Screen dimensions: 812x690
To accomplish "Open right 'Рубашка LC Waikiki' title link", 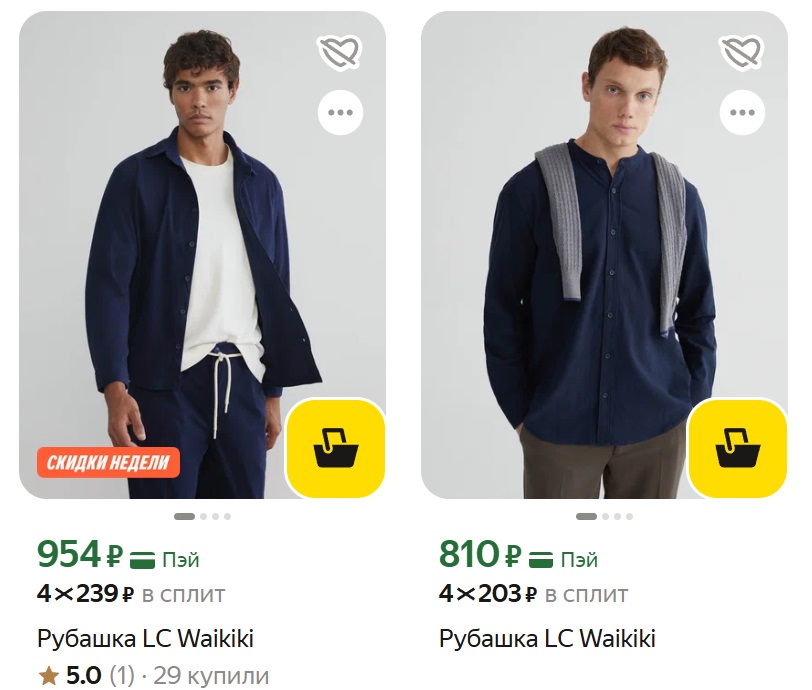I will click(547, 638).
